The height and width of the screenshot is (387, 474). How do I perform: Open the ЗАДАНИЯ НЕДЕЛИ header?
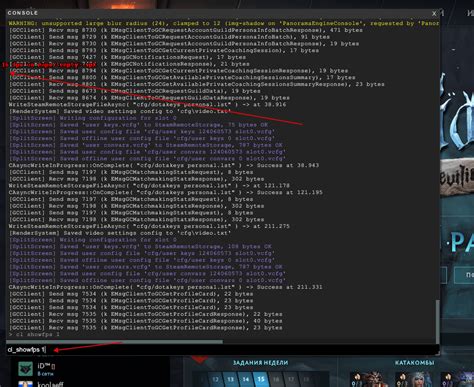pyautogui.click(x=260, y=363)
